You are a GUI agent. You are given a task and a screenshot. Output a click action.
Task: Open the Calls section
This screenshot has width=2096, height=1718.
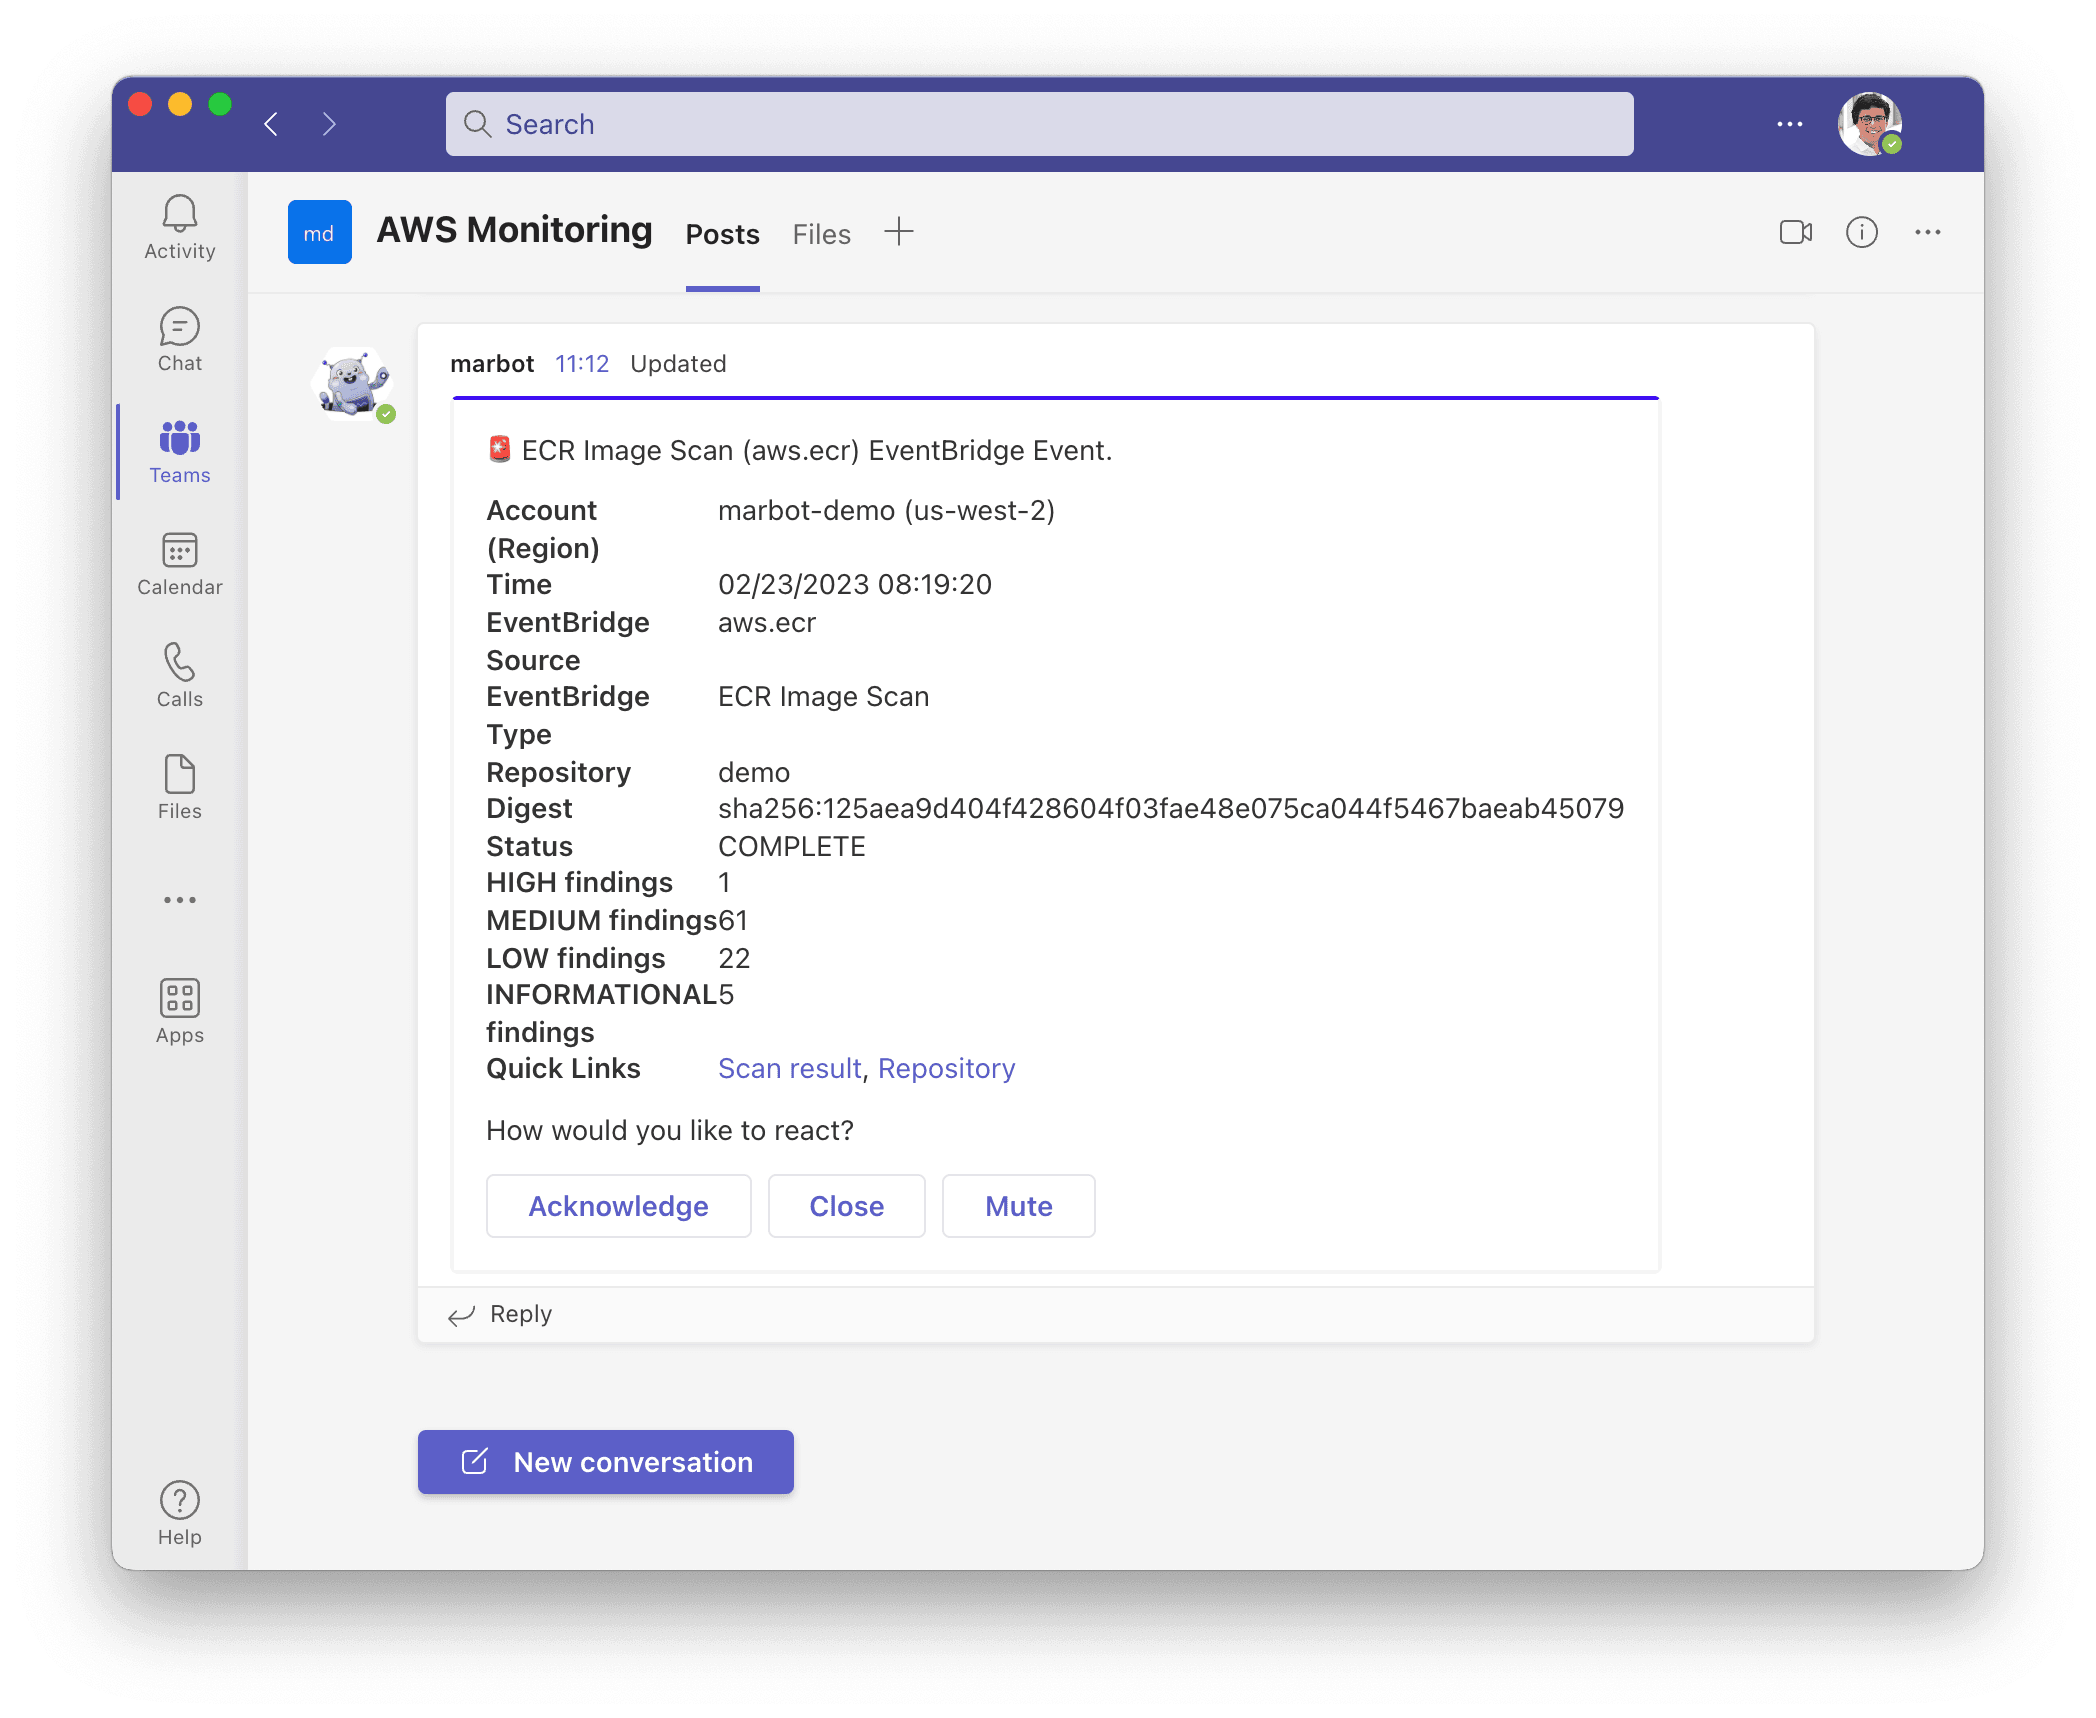(x=180, y=676)
